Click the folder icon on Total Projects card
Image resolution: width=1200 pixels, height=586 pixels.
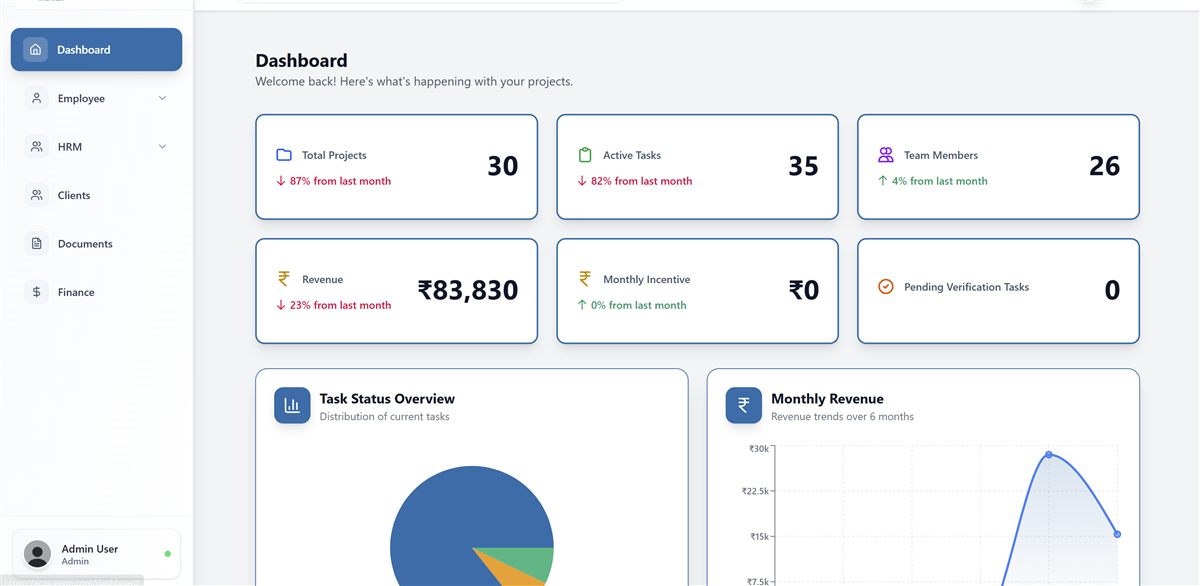[284, 155]
